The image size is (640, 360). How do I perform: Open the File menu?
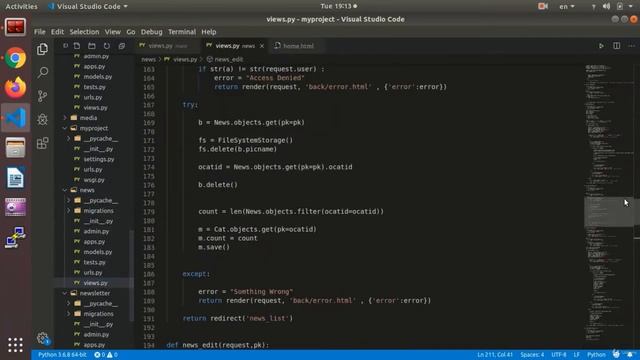pos(40,32)
